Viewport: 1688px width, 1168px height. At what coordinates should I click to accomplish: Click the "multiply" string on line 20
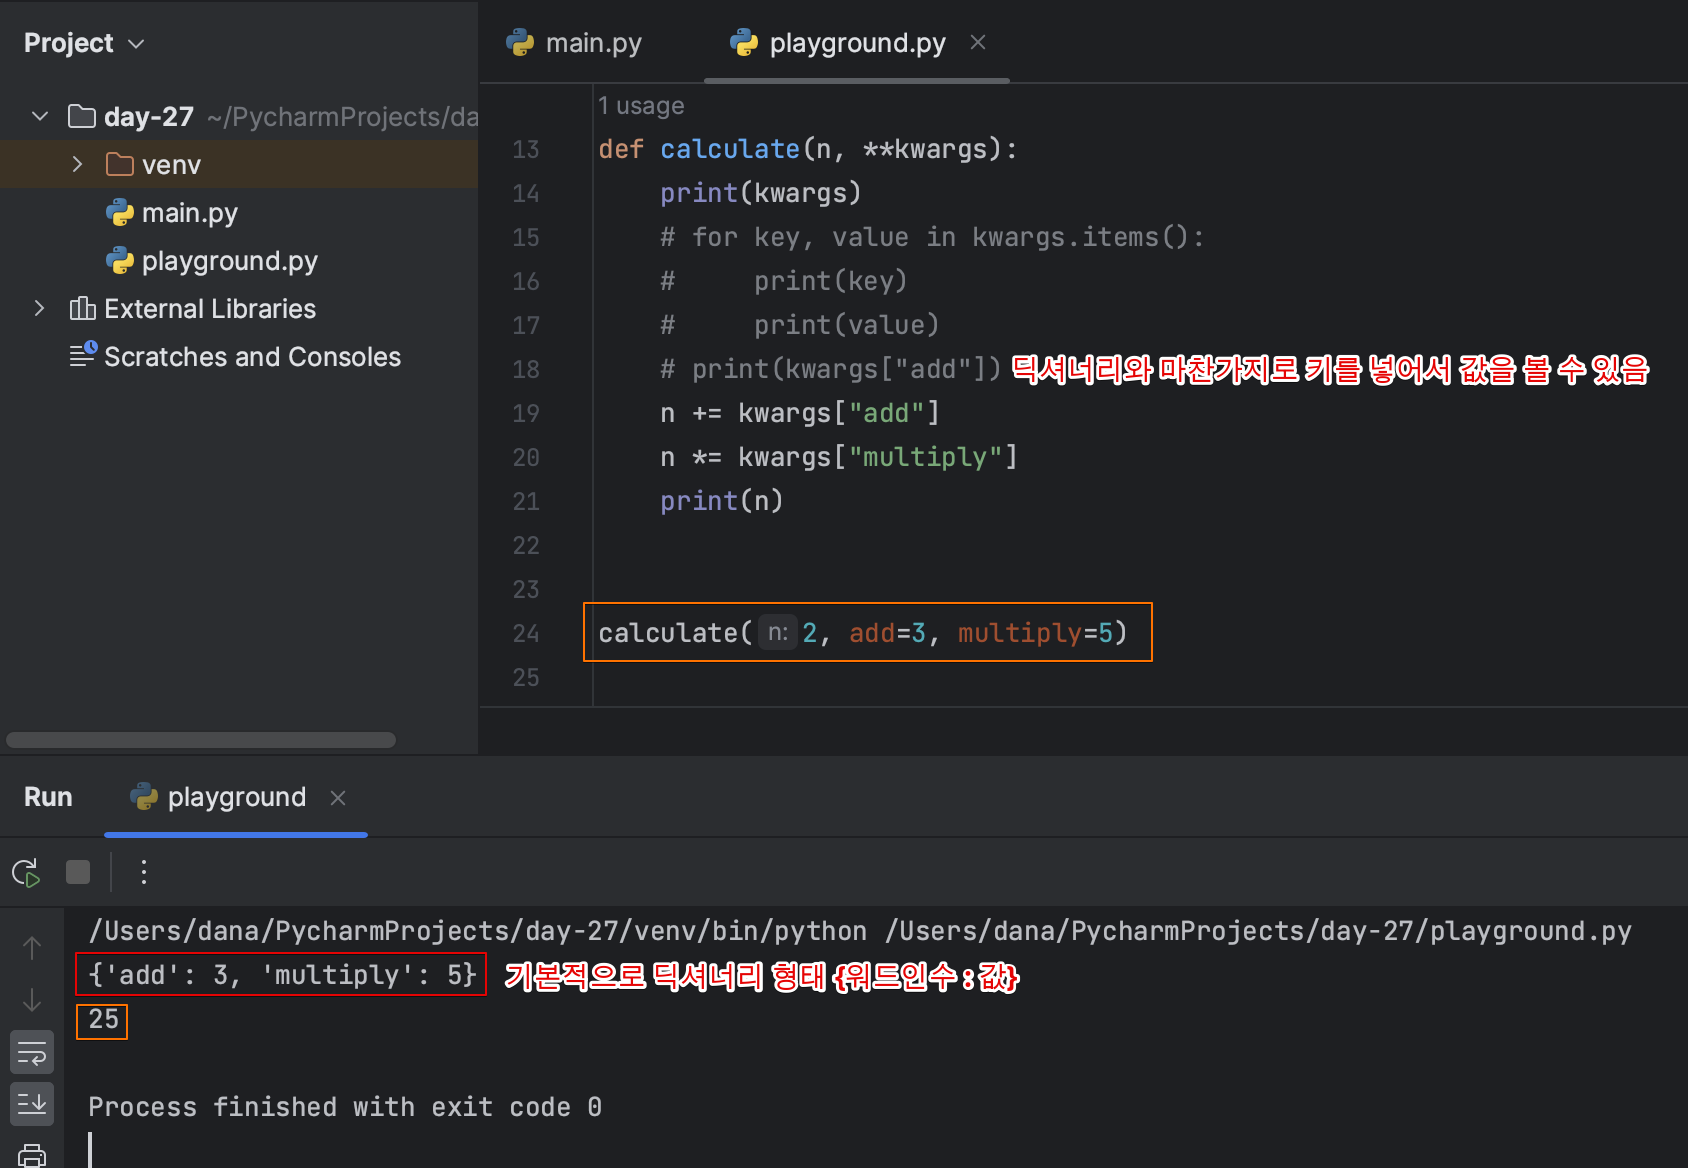point(925,457)
